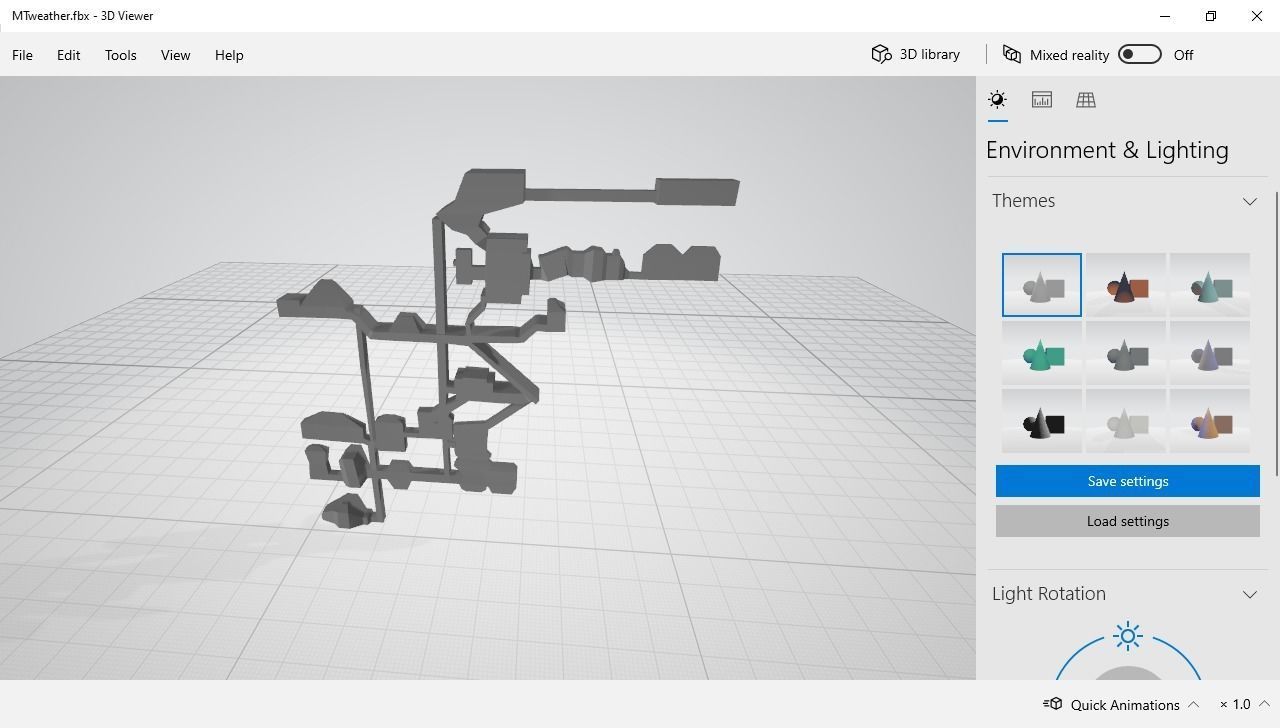1280x728 pixels.
Task: Click the Load settings button
Action: tap(1127, 521)
